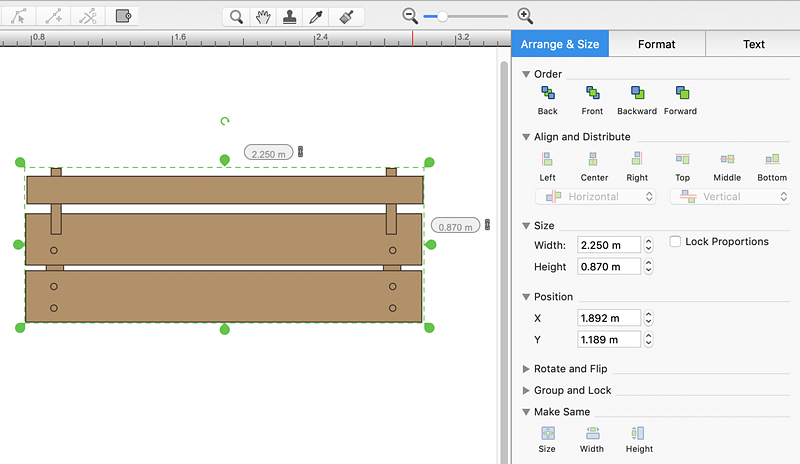Make Same Size
The image size is (800, 464).
[x=547, y=439]
